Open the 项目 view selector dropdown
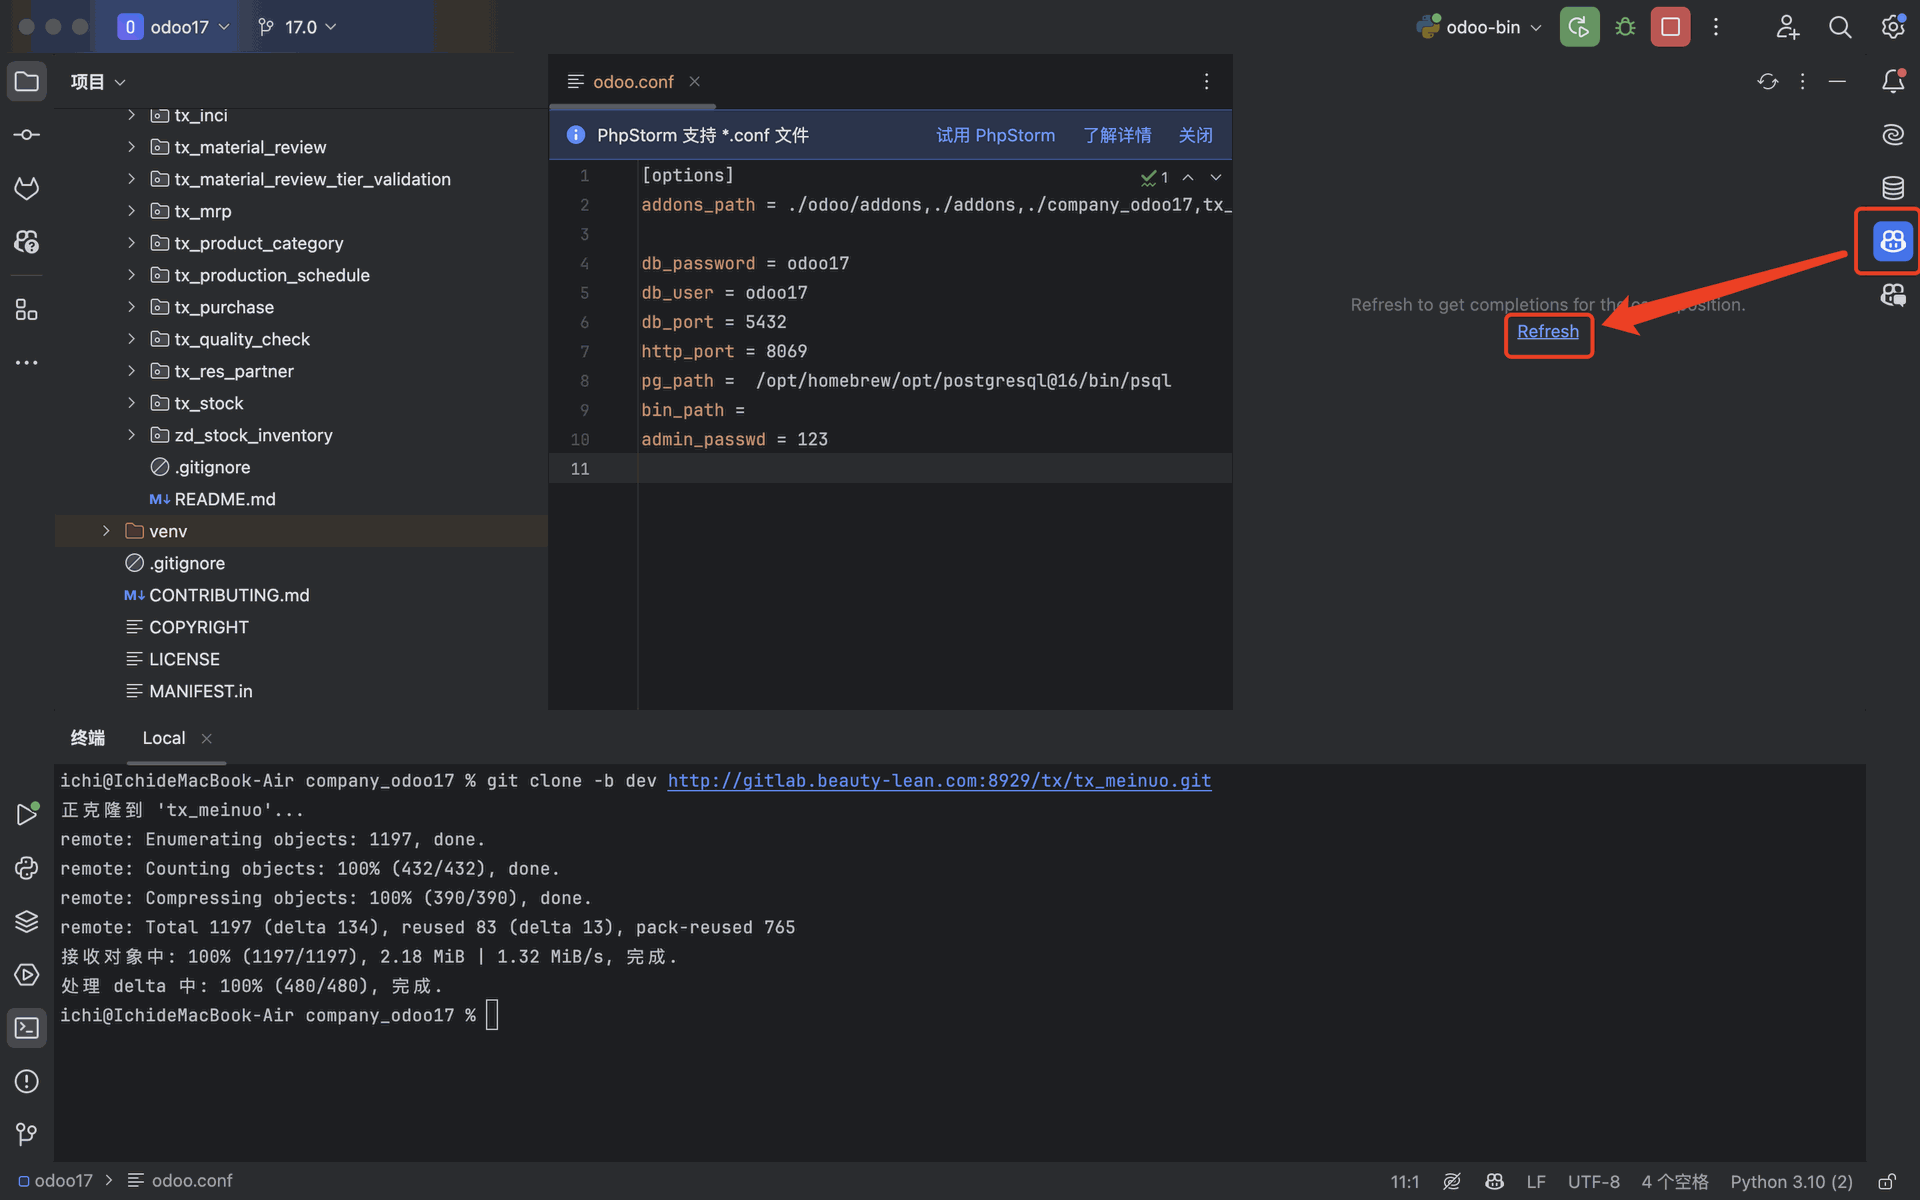1920x1200 pixels. (x=97, y=82)
